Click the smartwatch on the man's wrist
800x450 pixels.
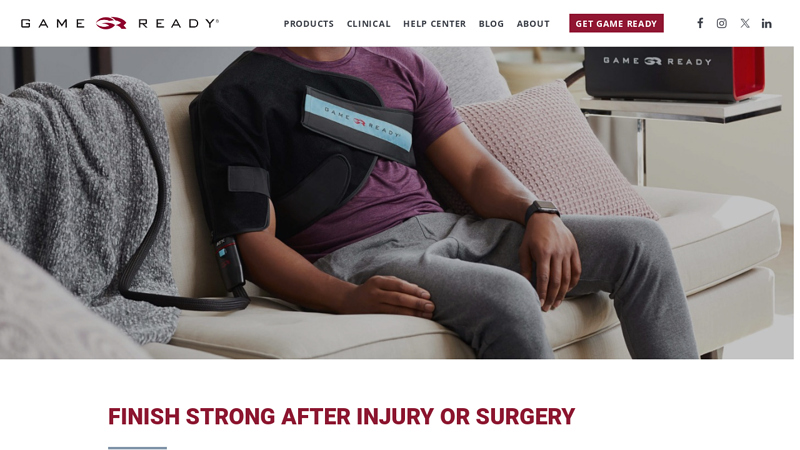(x=542, y=210)
